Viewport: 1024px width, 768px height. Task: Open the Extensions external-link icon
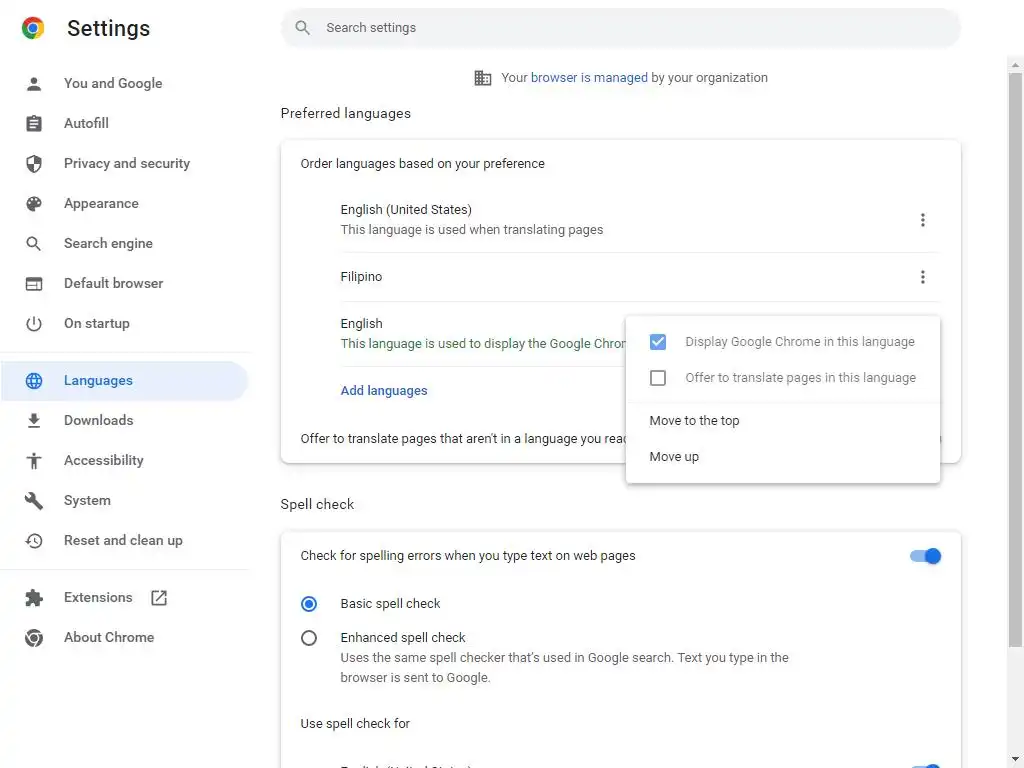pos(159,597)
